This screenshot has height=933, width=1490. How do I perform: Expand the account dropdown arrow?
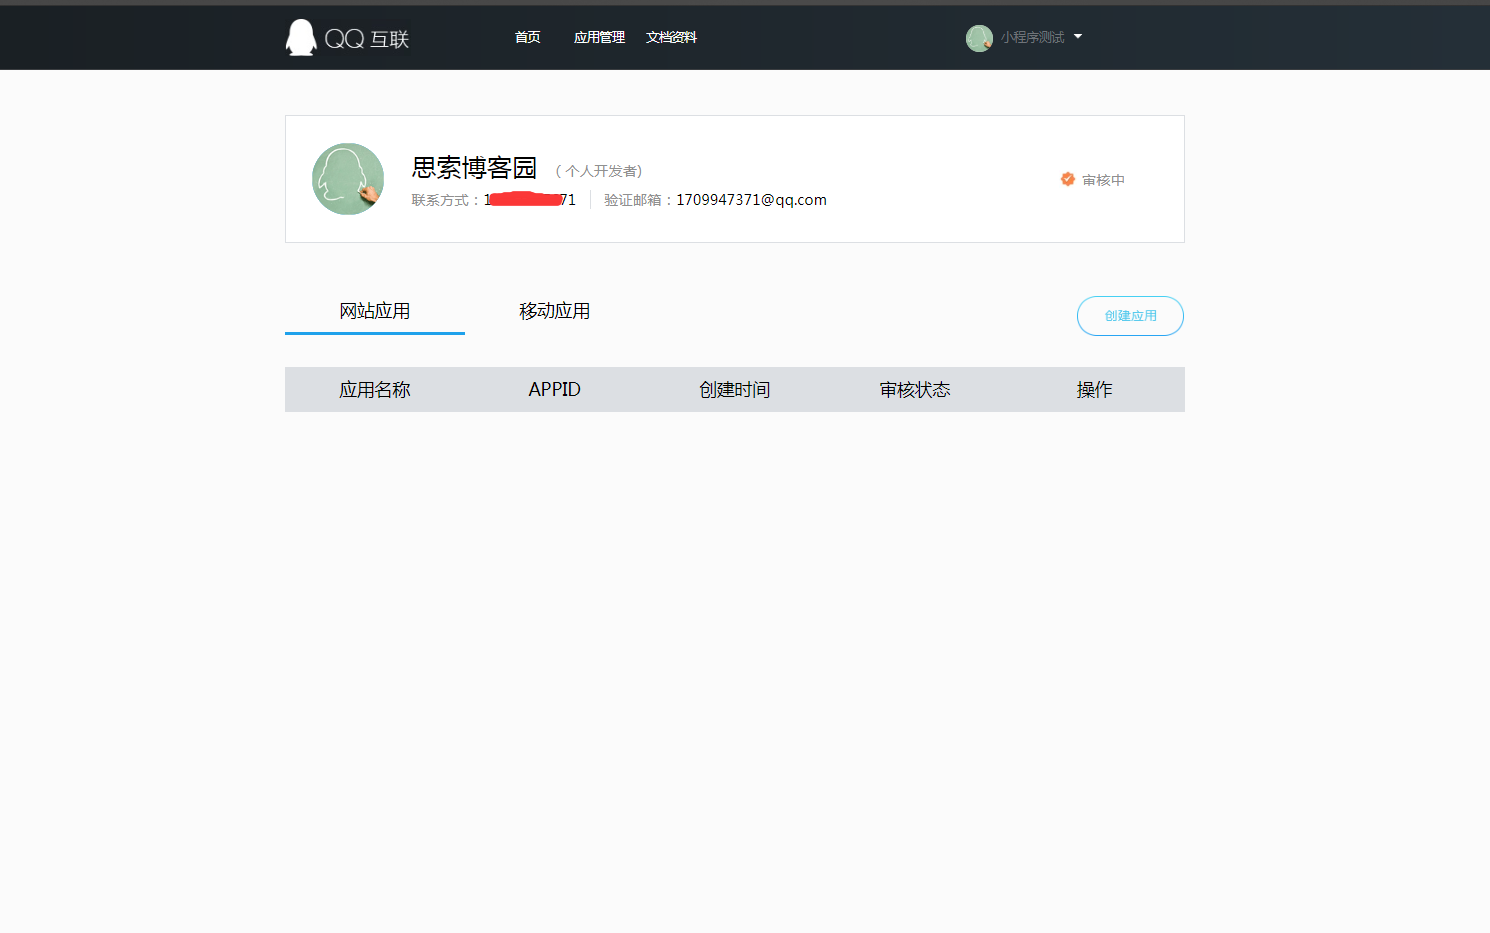pos(1078,37)
